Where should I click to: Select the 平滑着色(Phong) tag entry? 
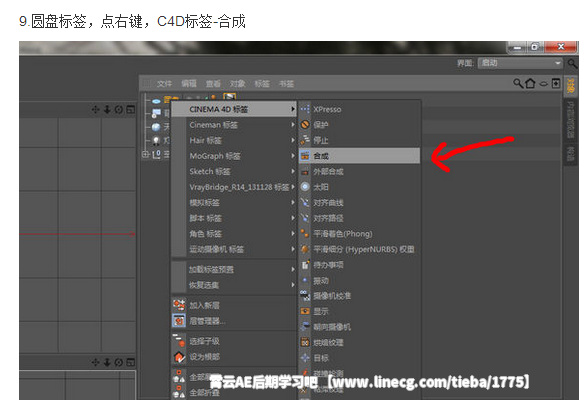(x=359, y=233)
